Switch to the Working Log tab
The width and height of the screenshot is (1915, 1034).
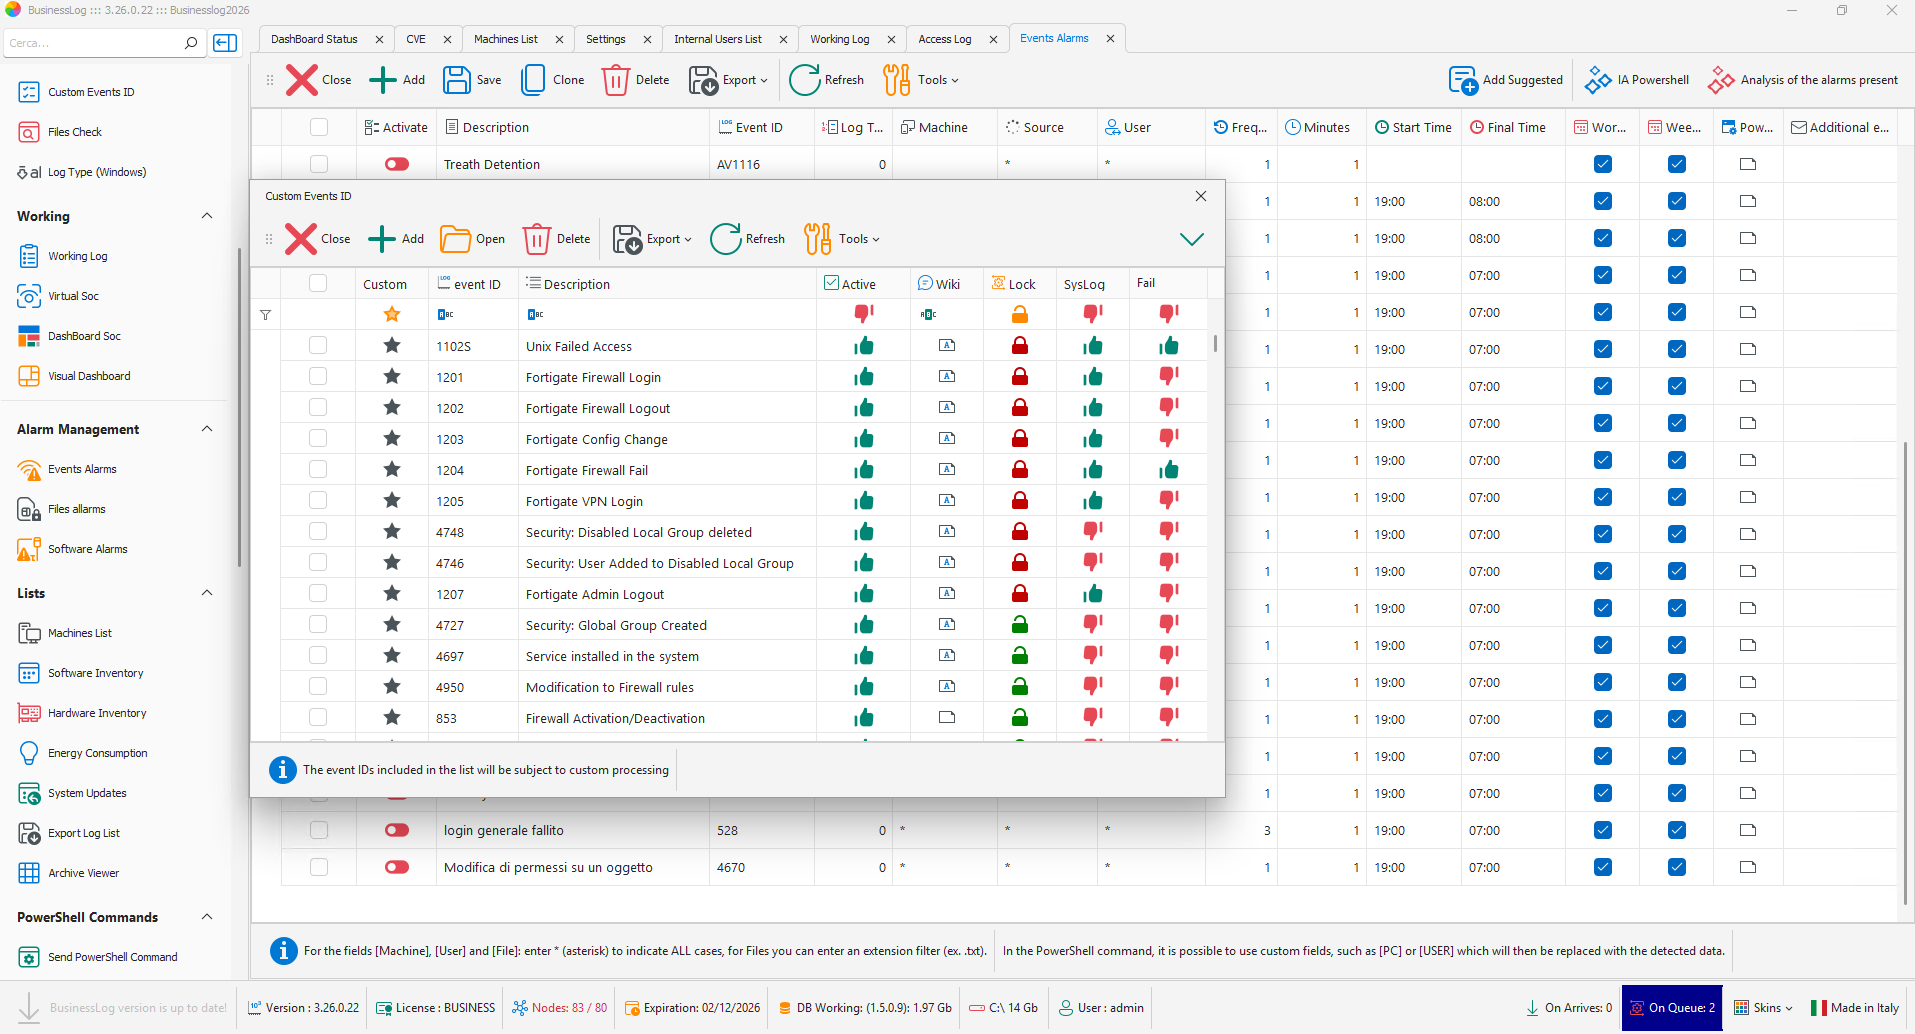click(x=839, y=39)
